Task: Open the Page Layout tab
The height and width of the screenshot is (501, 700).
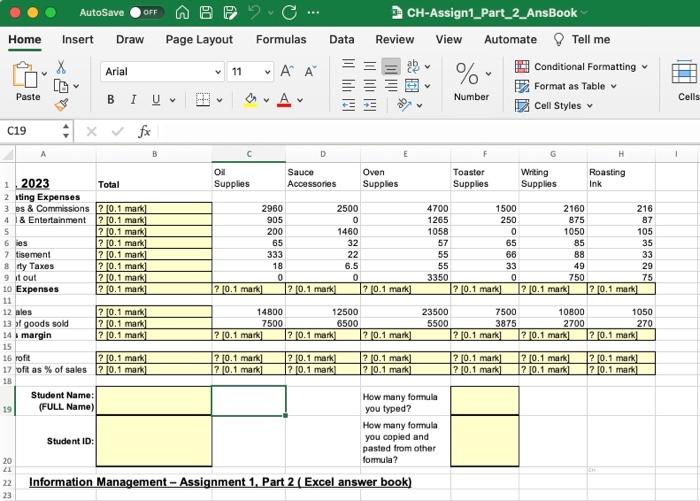Action: pos(199,39)
